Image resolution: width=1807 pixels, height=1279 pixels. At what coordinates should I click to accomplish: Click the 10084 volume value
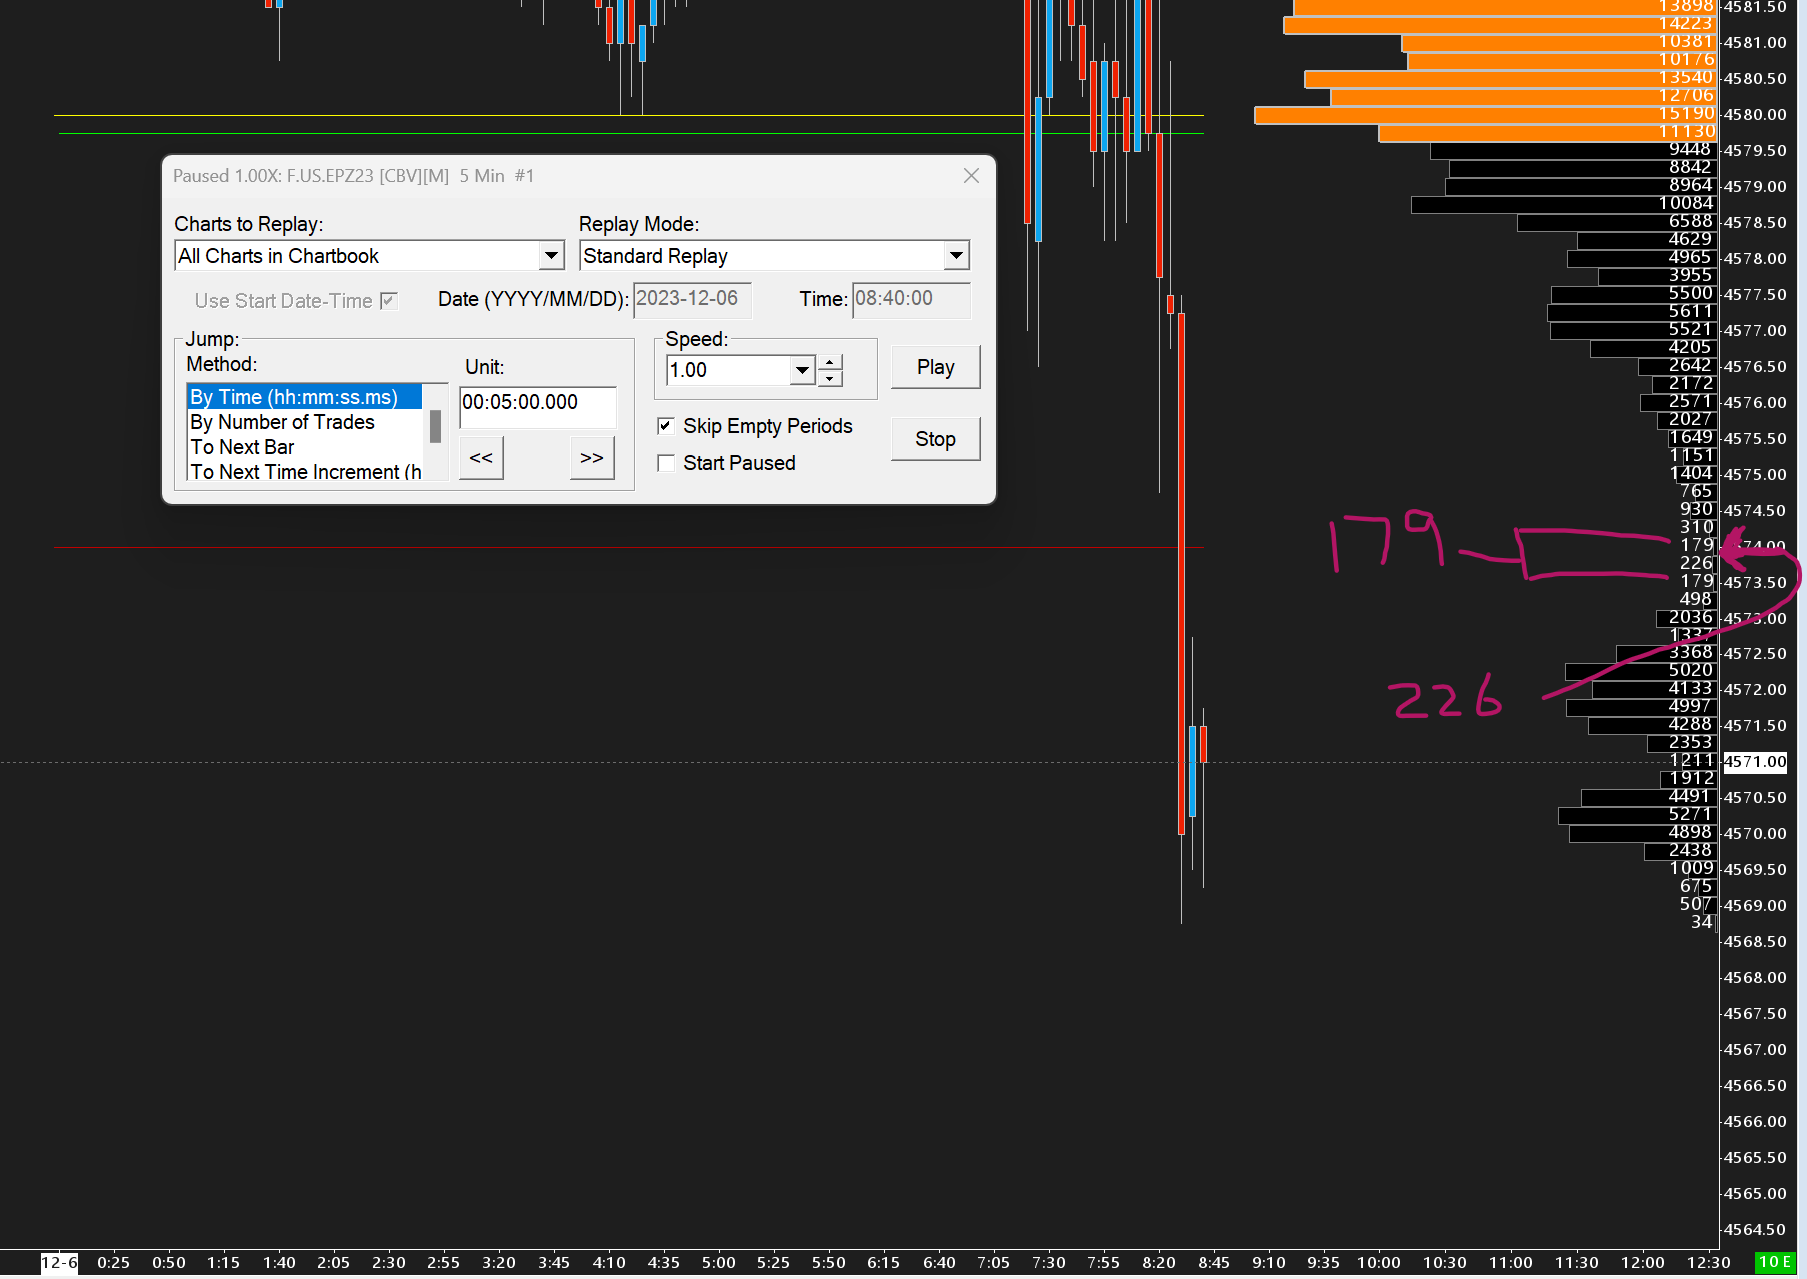1686,204
